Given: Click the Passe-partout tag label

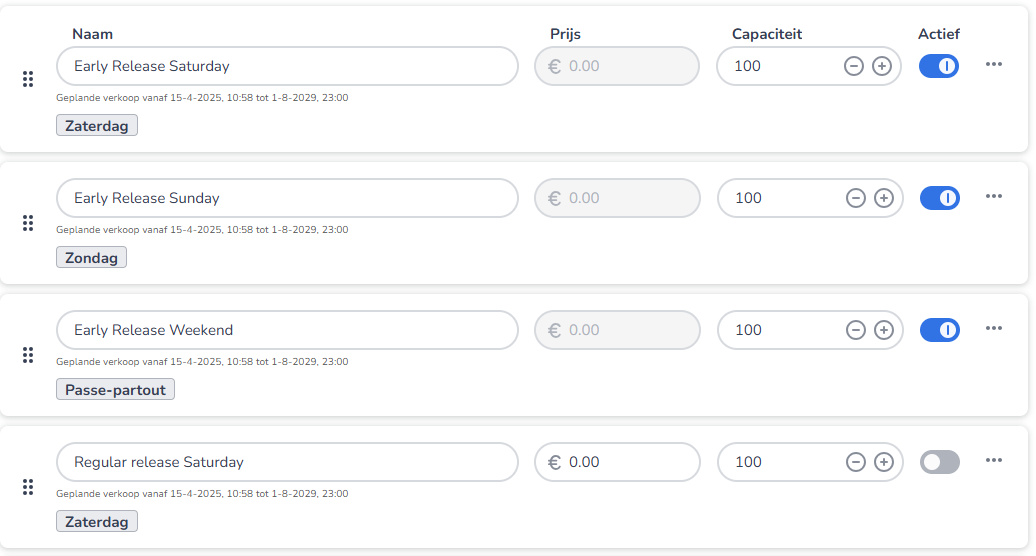Looking at the screenshot, I should tap(115, 390).
